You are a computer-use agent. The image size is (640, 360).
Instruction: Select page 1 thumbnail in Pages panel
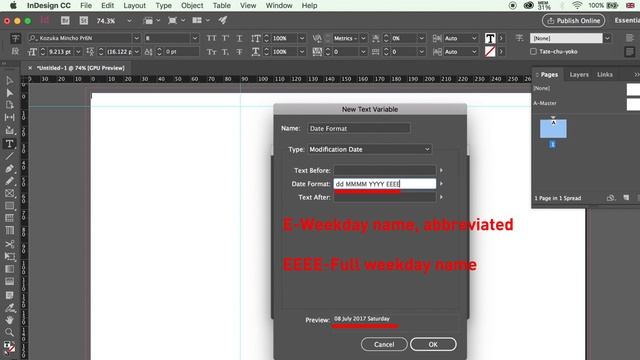coord(553,129)
